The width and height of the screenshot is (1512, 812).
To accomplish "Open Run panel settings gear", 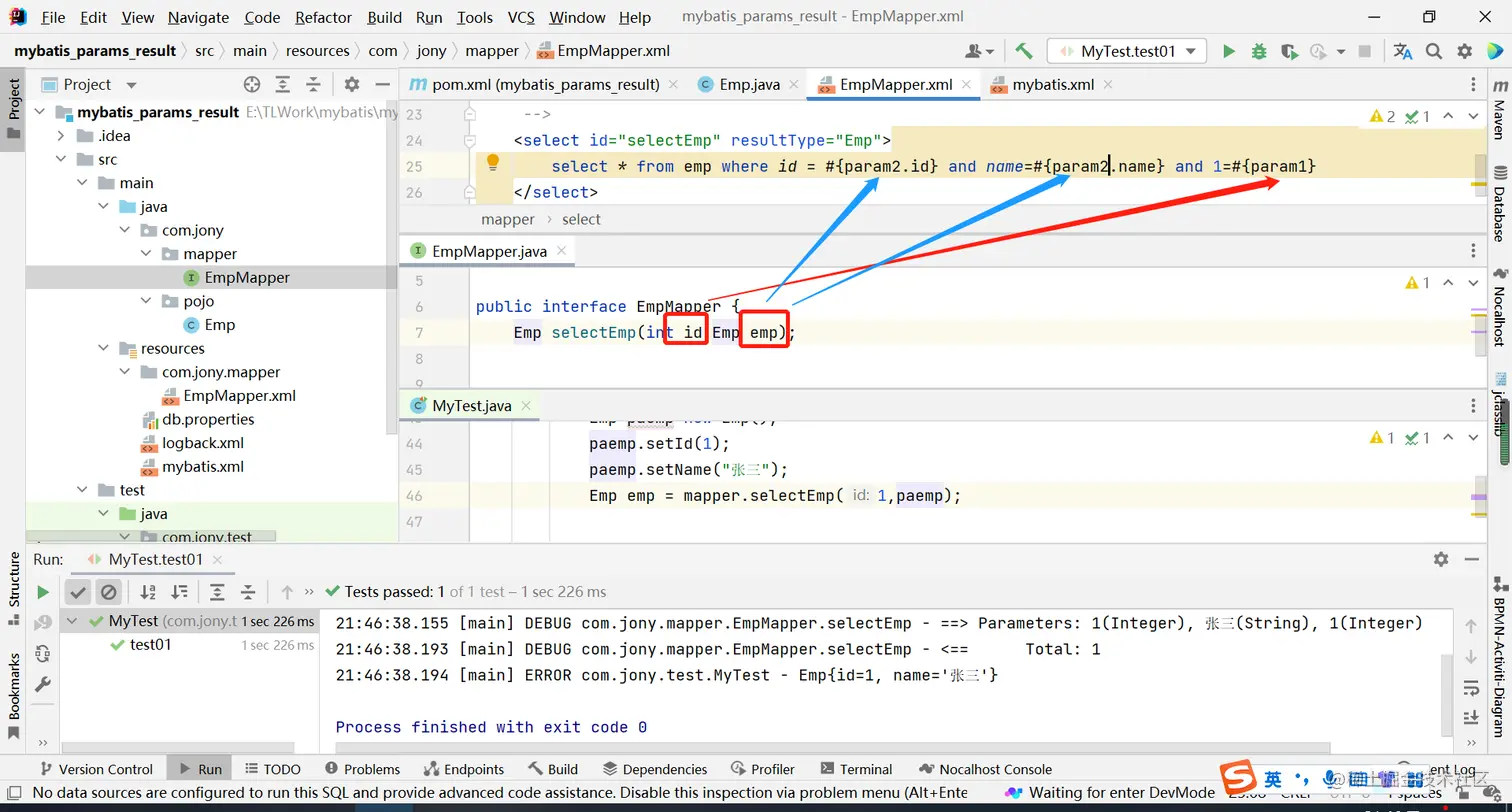I will tap(1441, 560).
